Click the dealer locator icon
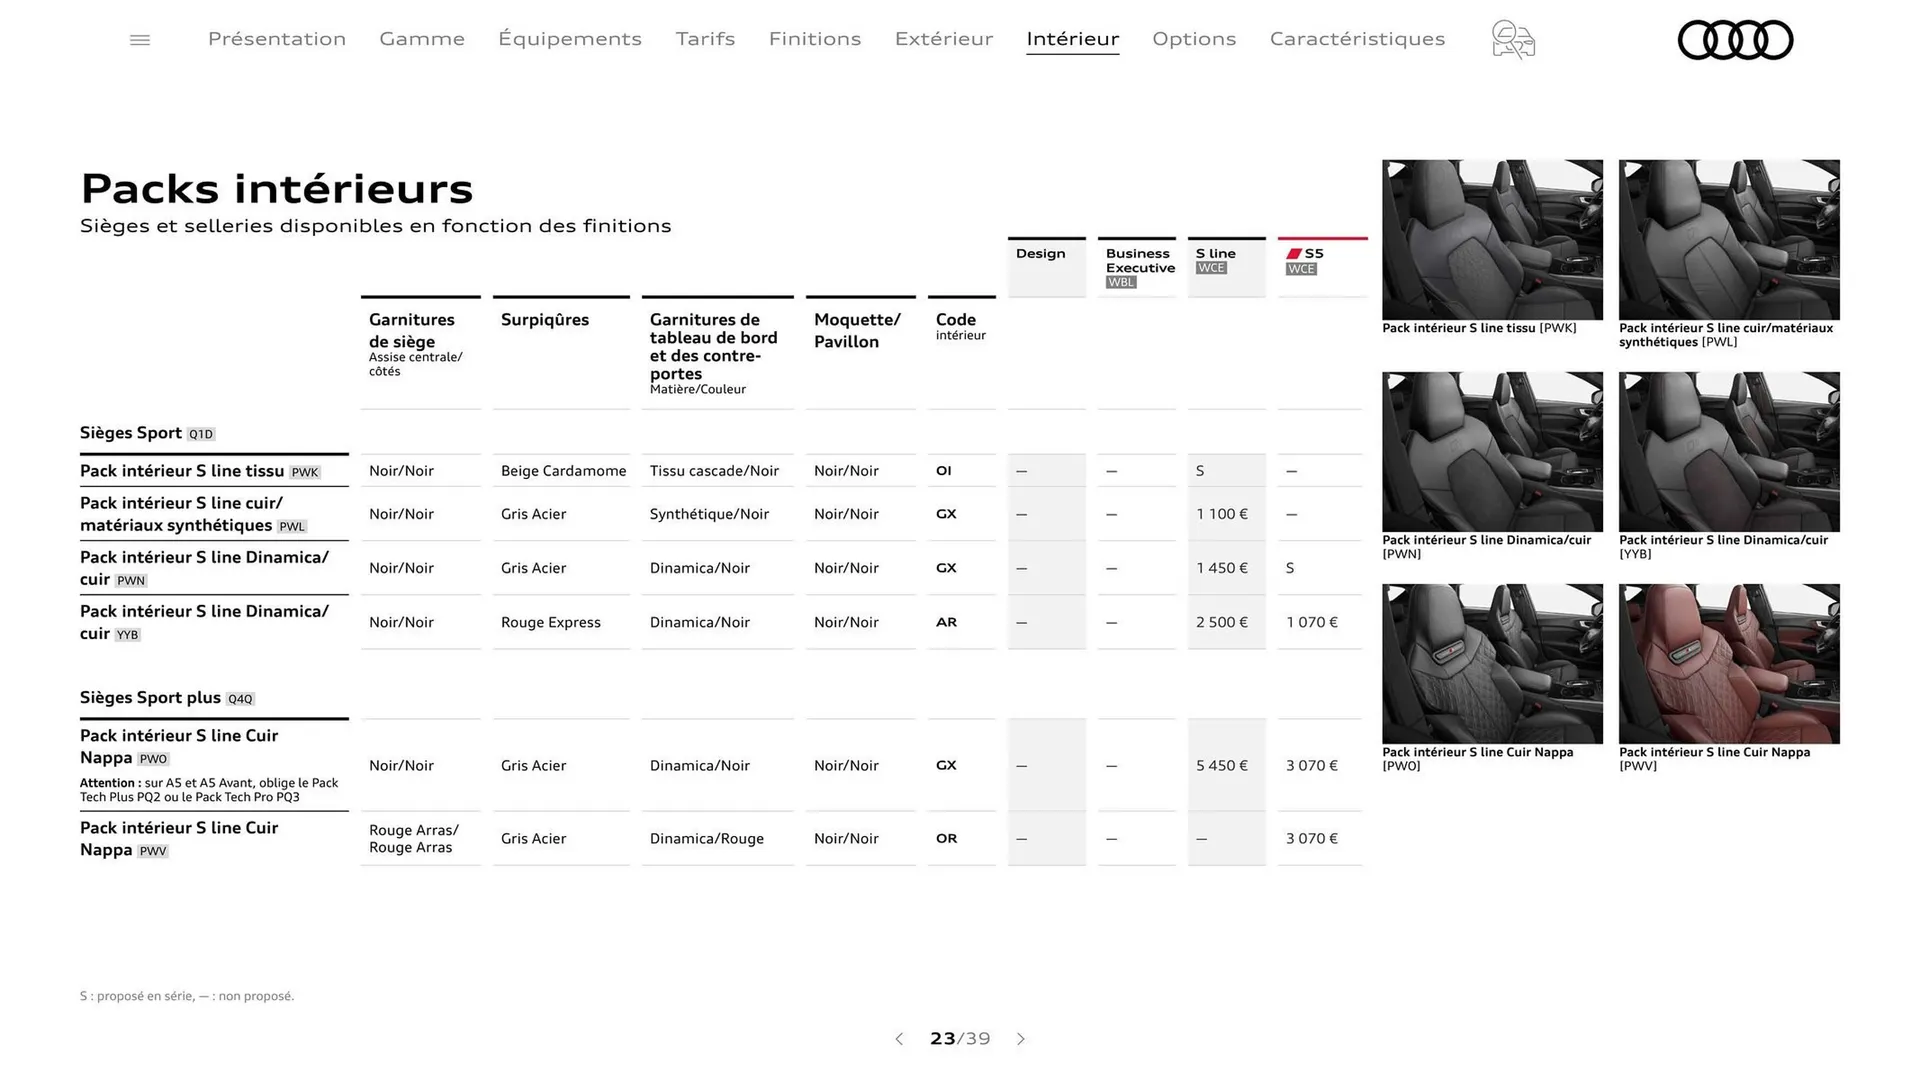 (1512, 39)
